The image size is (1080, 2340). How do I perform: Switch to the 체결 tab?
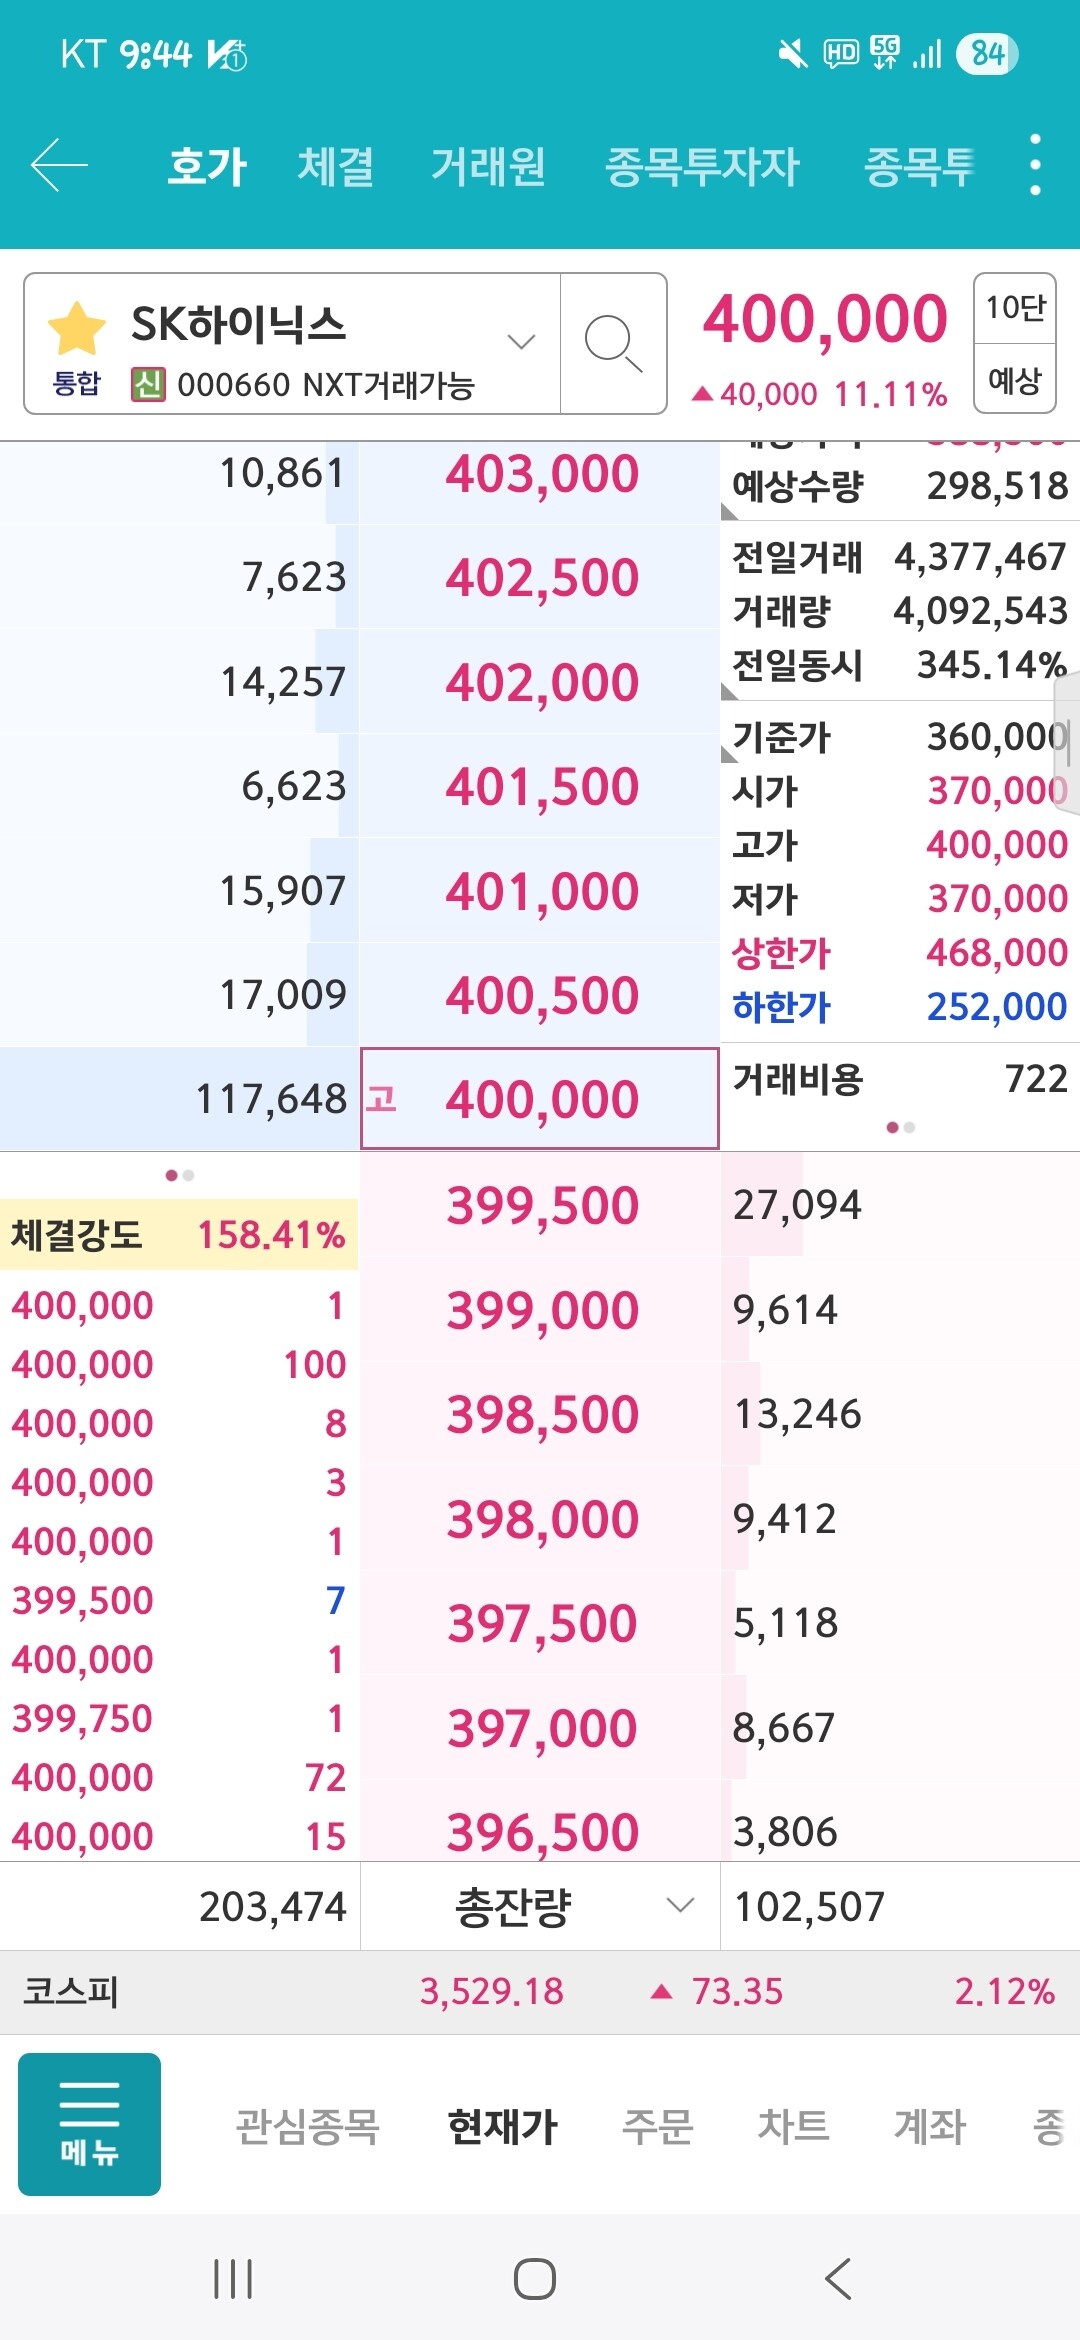tap(335, 166)
